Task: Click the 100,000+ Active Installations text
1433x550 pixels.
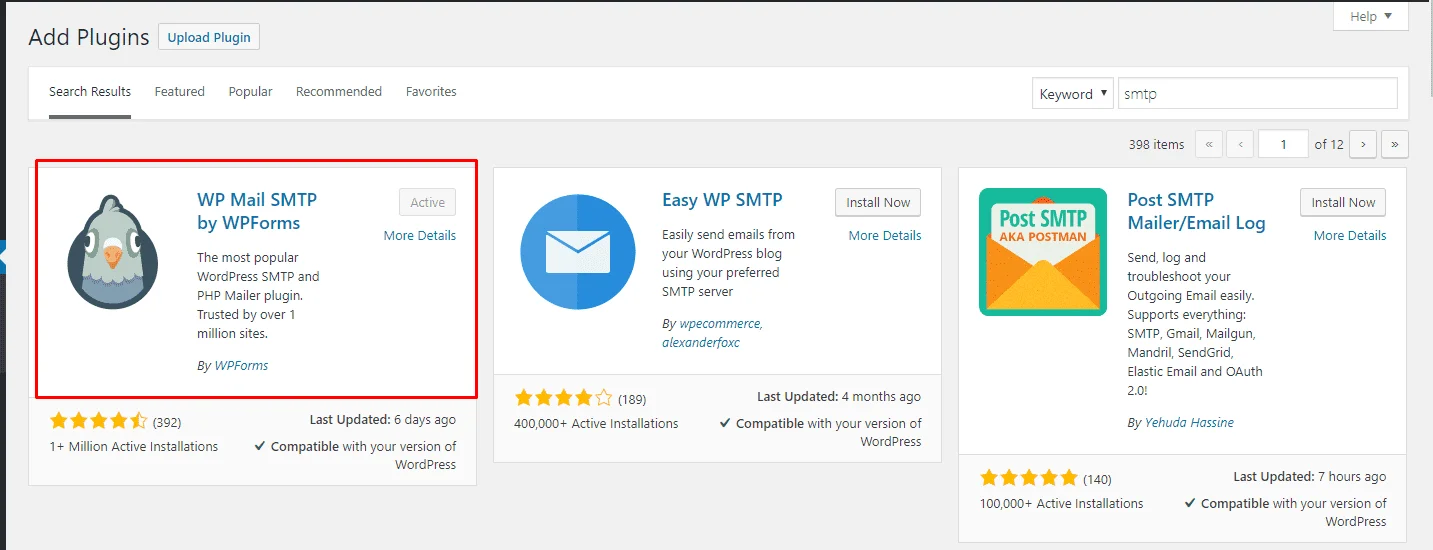Action: pos(1062,504)
